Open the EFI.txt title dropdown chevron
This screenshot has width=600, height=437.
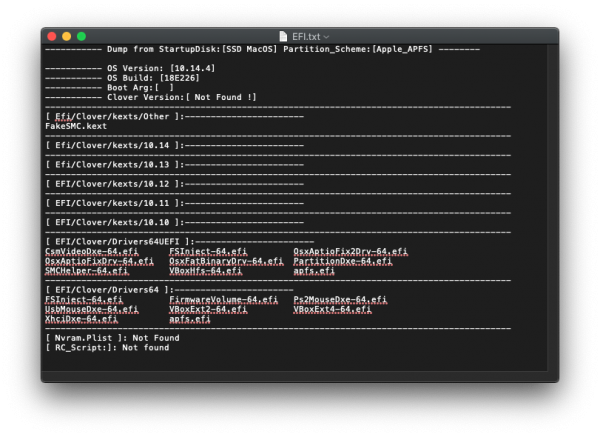coord(326,37)
